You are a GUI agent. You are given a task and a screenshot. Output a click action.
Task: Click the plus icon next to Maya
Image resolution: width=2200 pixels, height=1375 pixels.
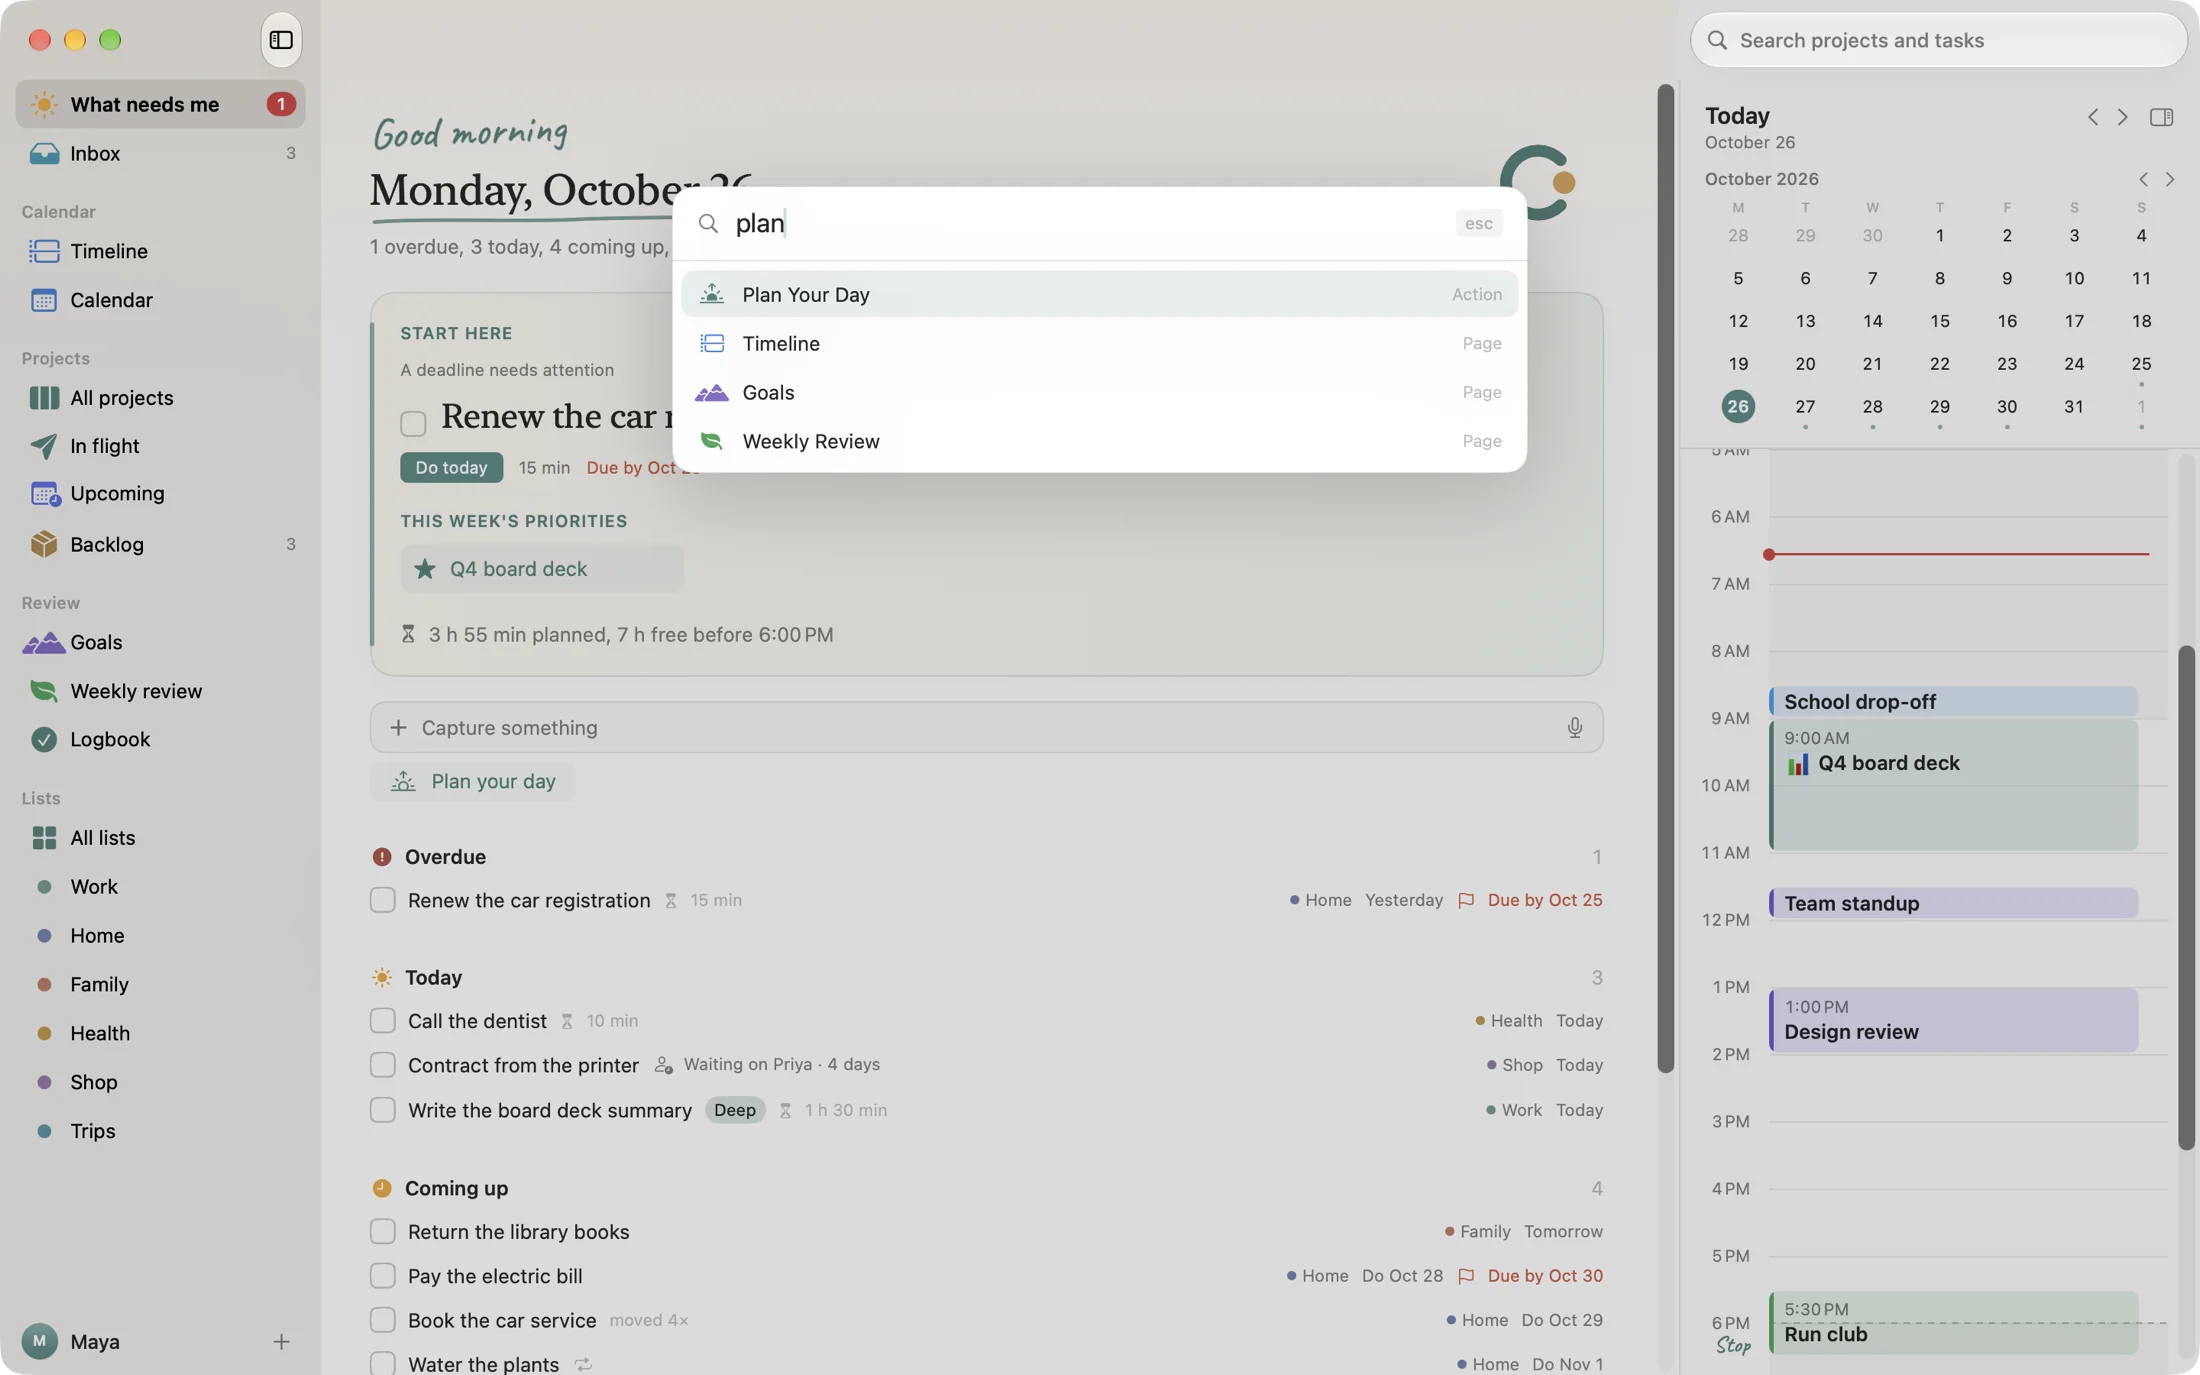coord(281,1342)
